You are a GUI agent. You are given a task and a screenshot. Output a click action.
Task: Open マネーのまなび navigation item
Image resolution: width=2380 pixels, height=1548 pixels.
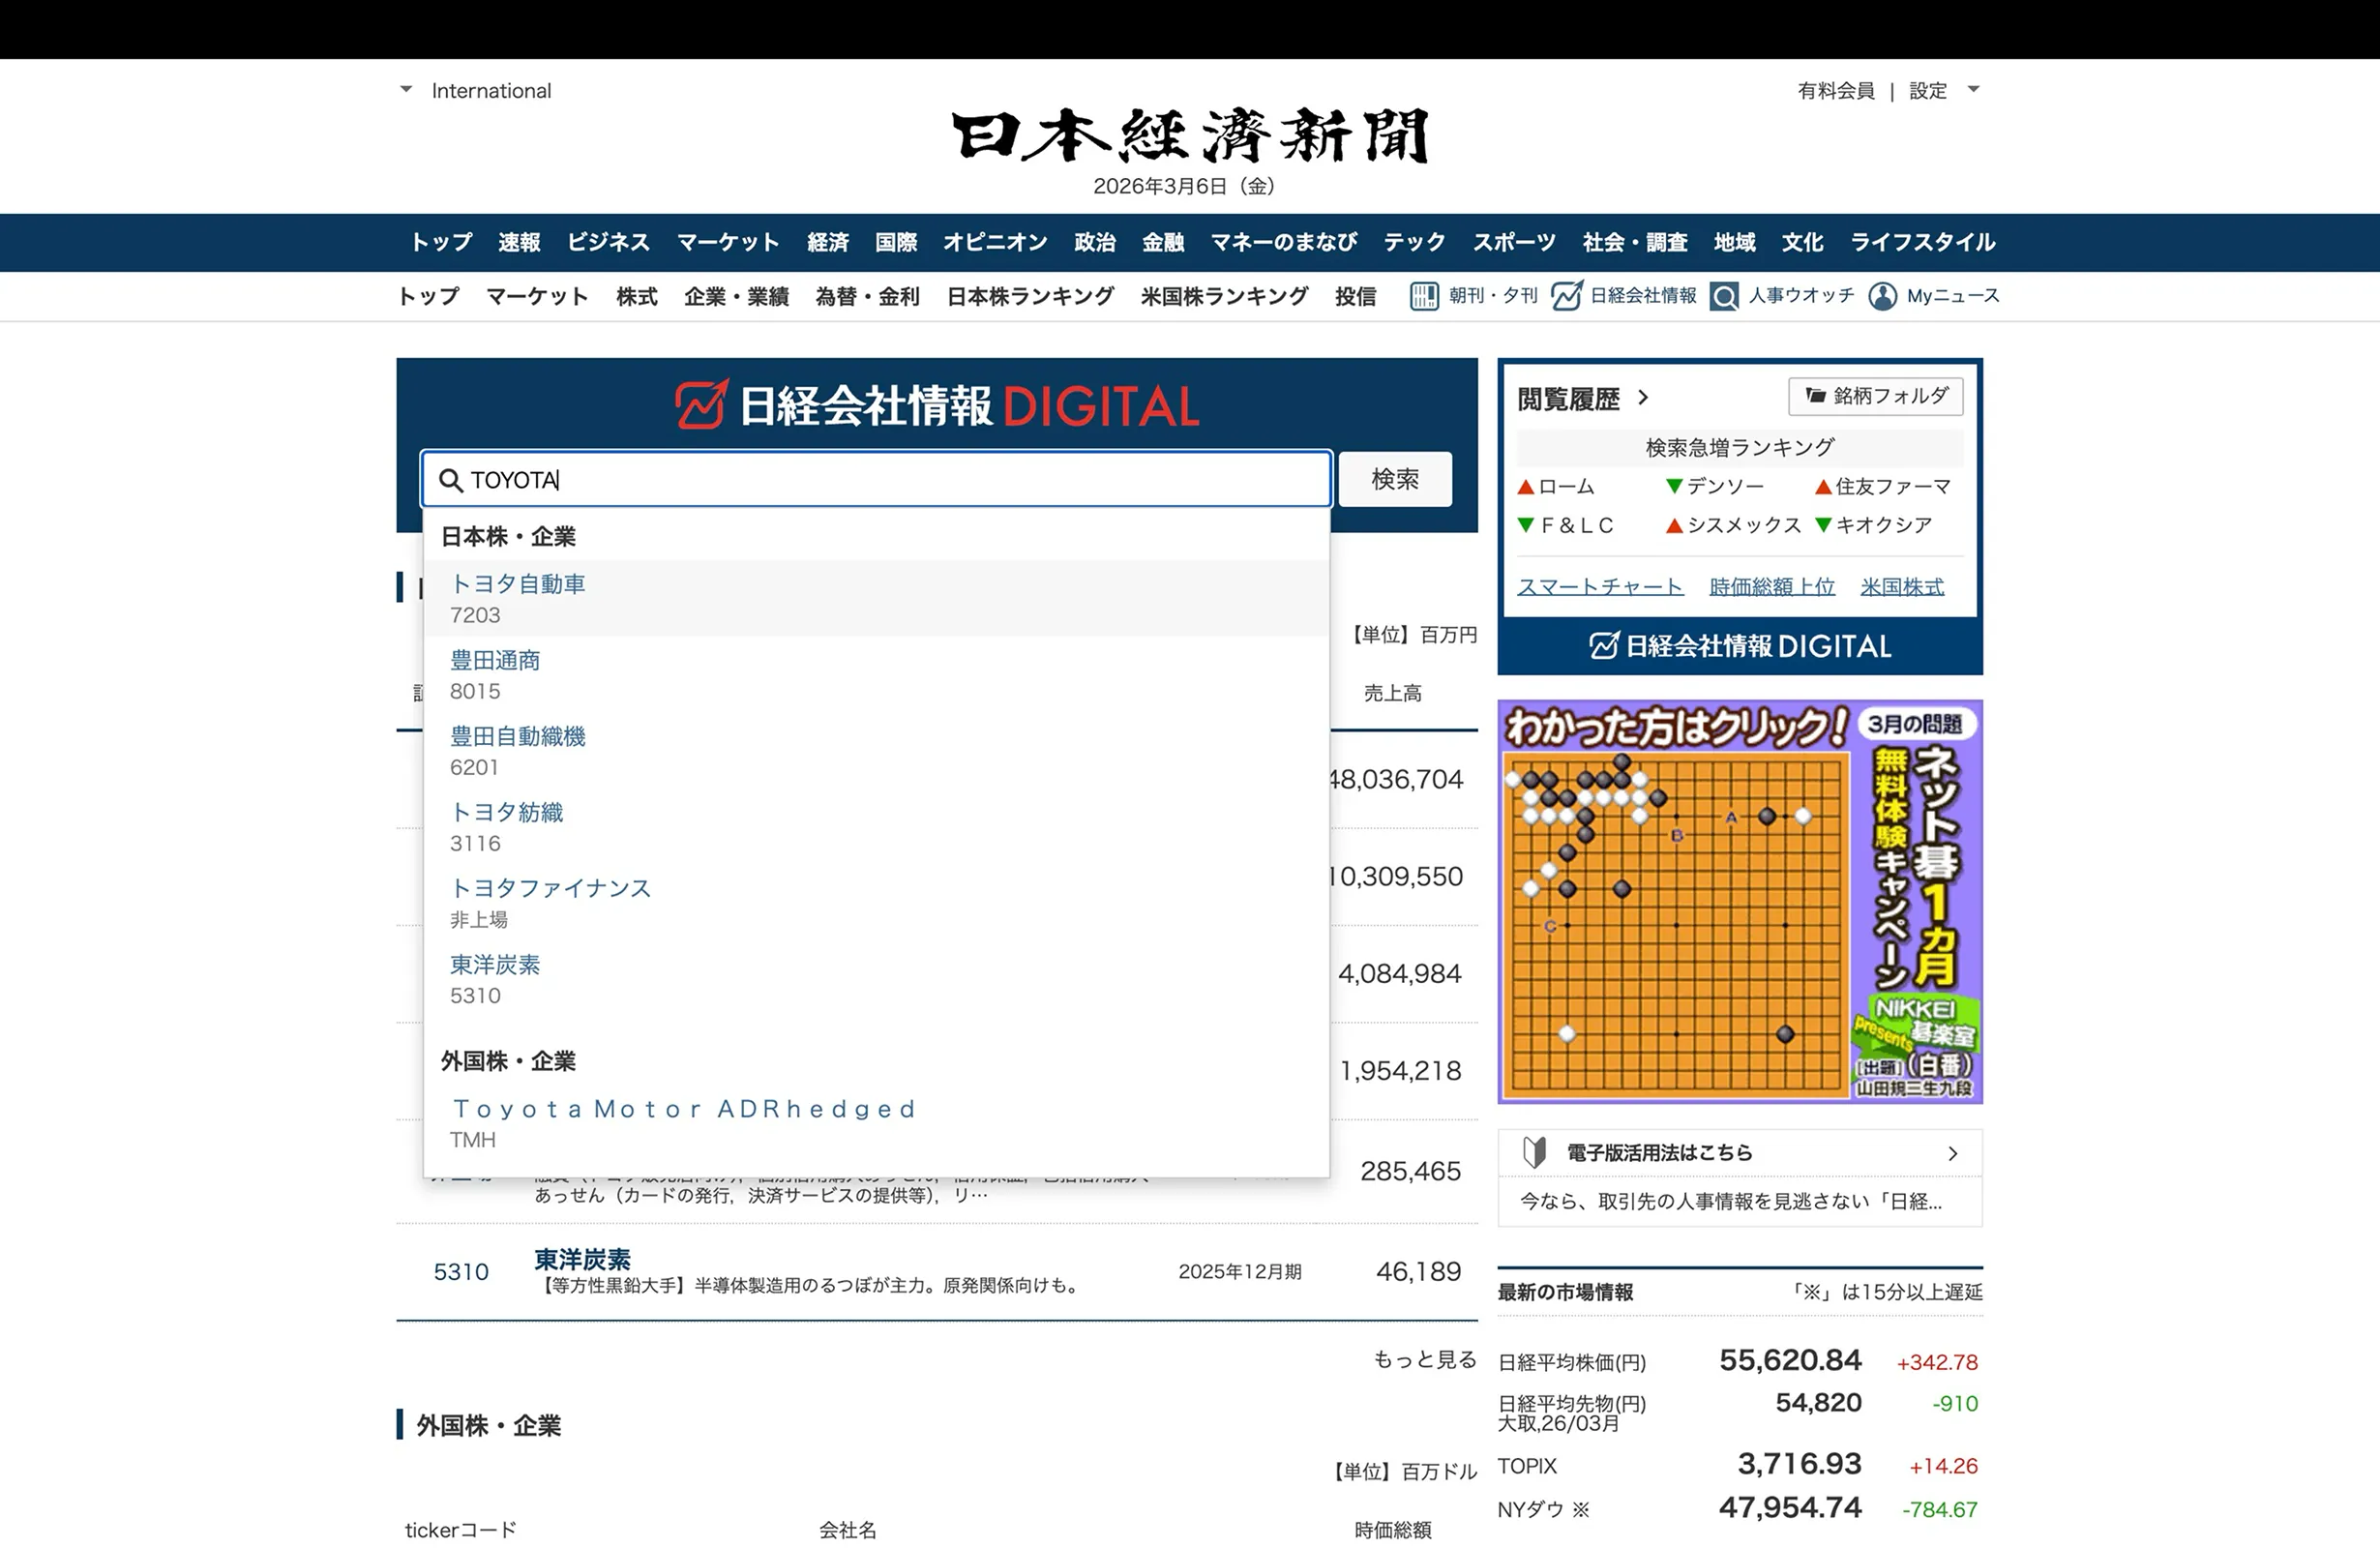point(1283,243)
